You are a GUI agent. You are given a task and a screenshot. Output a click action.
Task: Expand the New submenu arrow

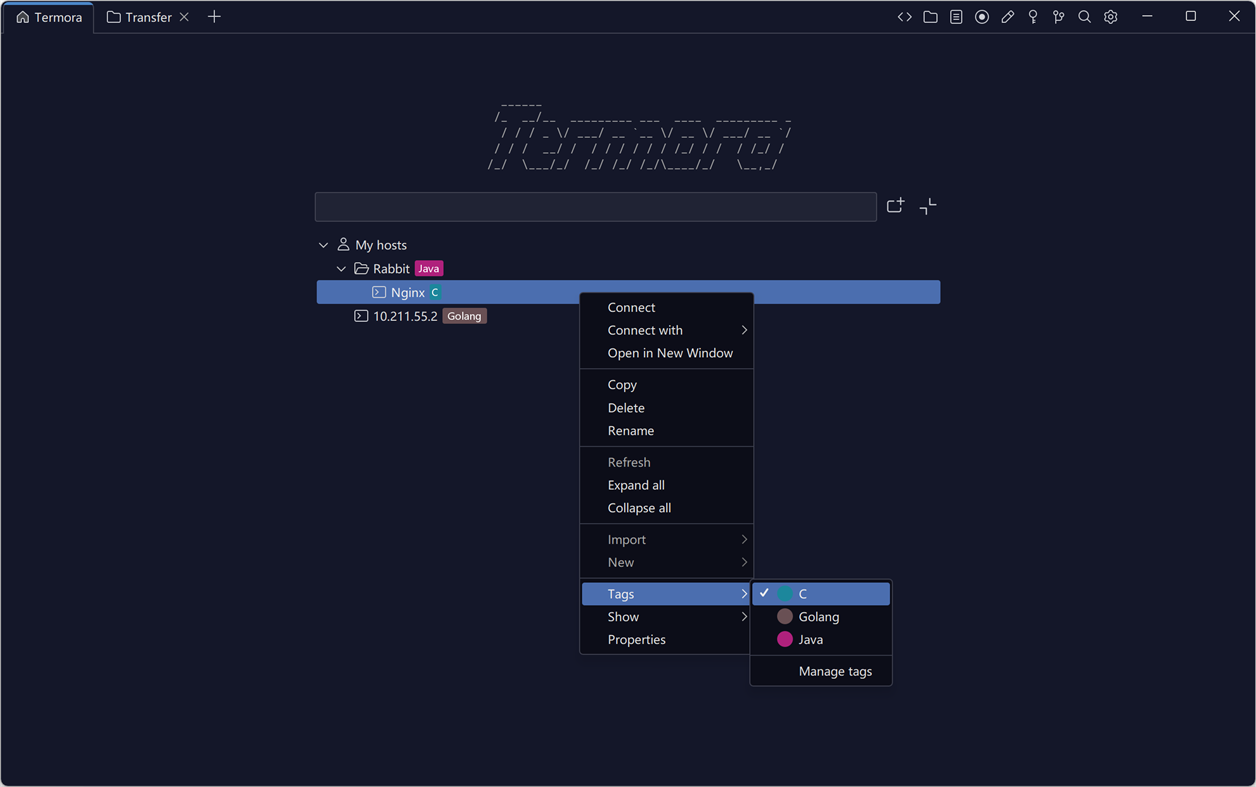tap(744, 562)
